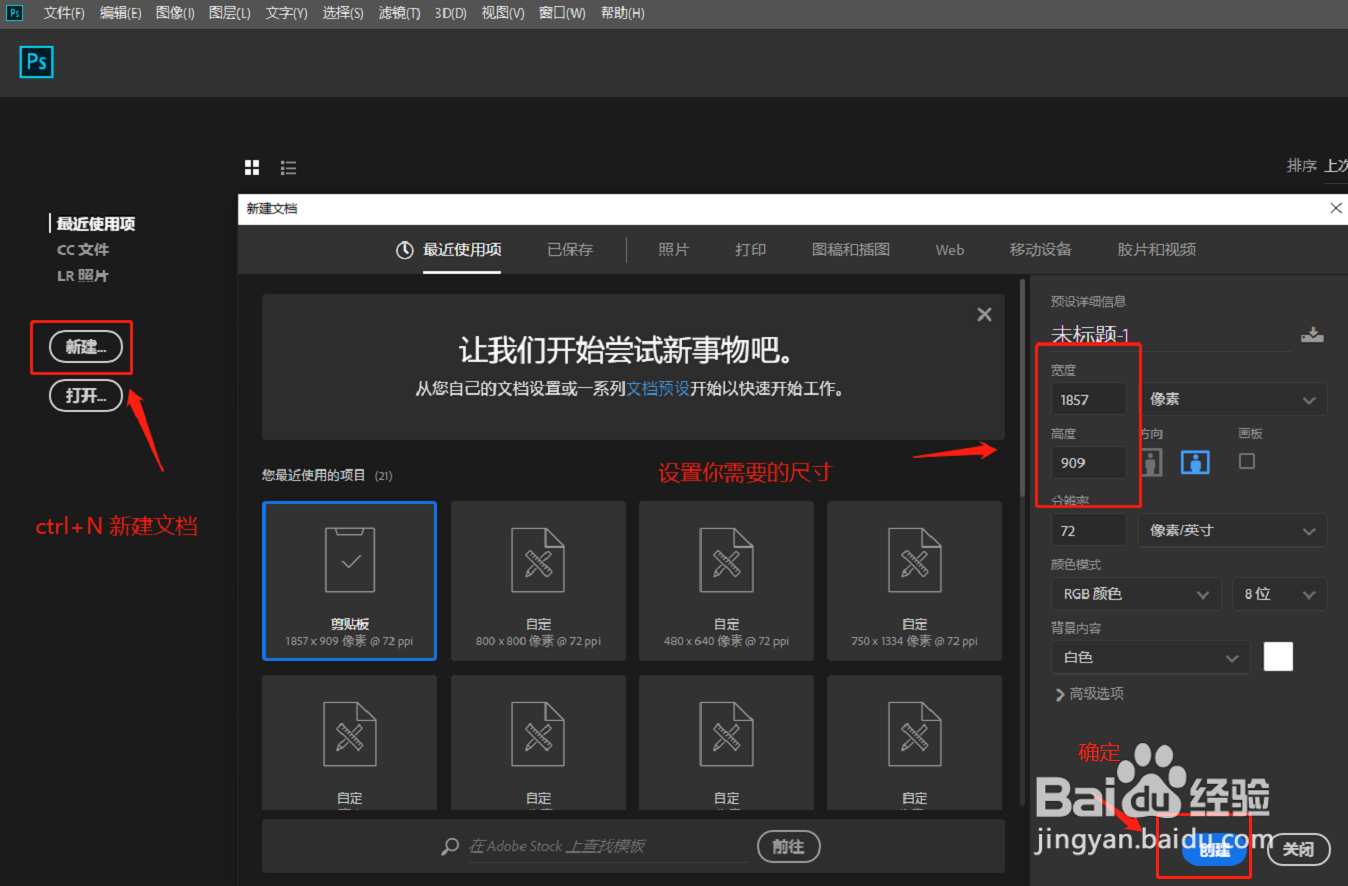
Task: Click the Photoshop home logo icon
Action: (36, 62)
